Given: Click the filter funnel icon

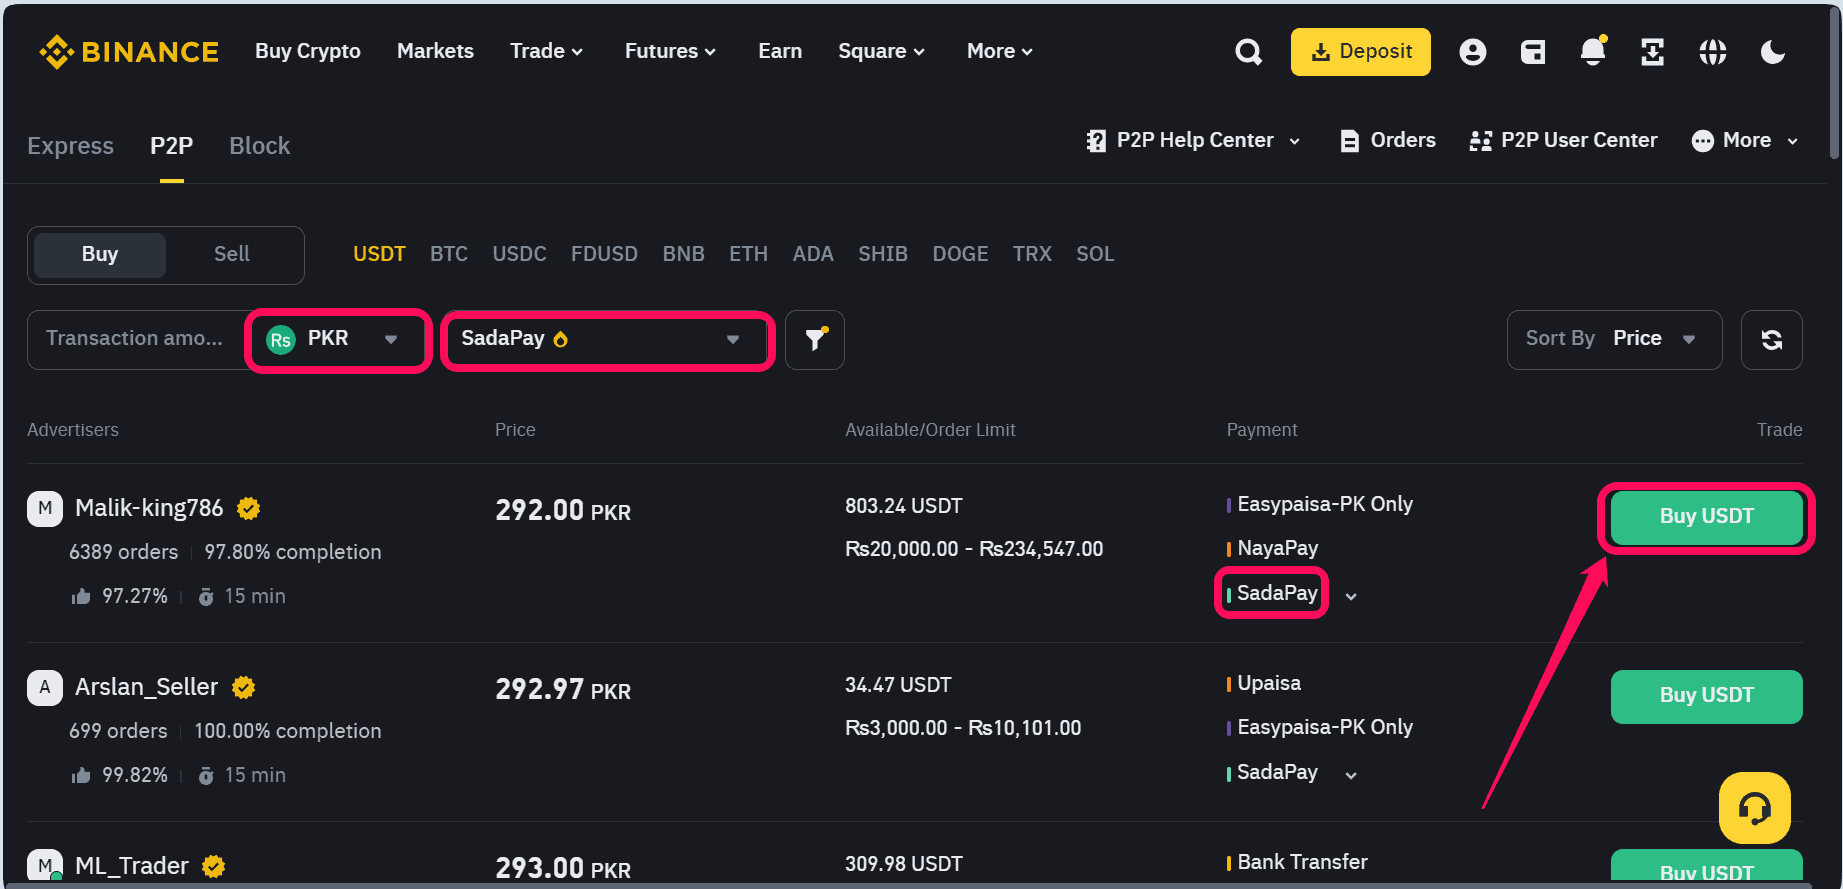Looking at the screenshot, I should pyautogui.click(x=815, y=340).
